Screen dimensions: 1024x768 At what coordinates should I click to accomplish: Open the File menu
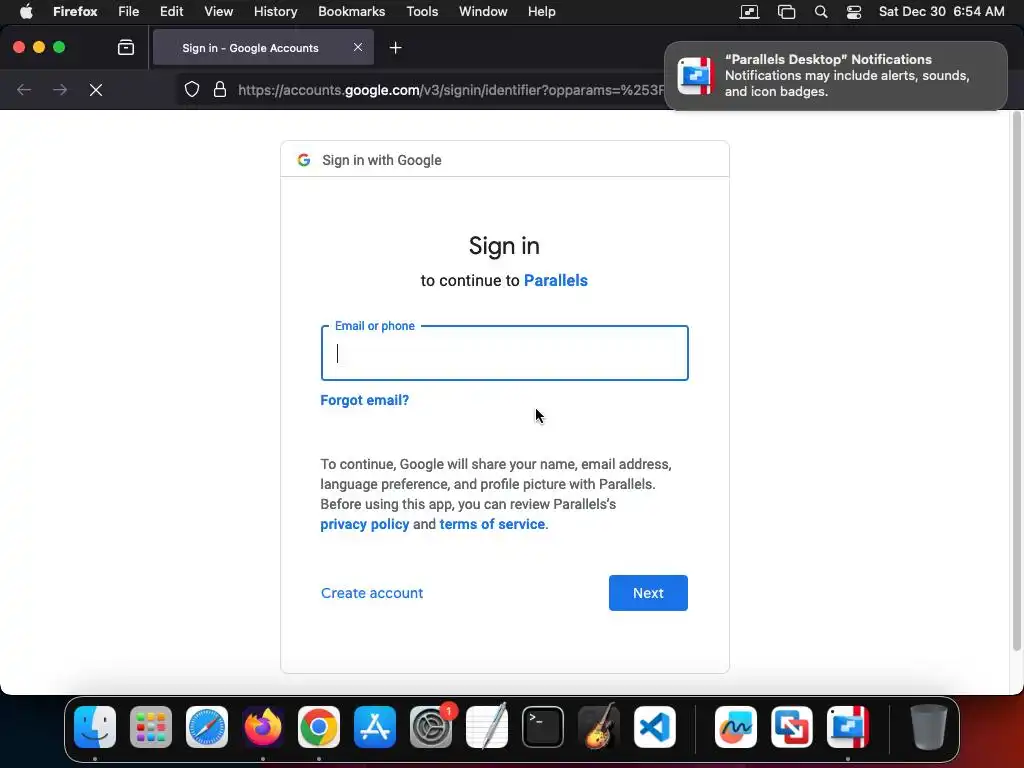point(129,12)
